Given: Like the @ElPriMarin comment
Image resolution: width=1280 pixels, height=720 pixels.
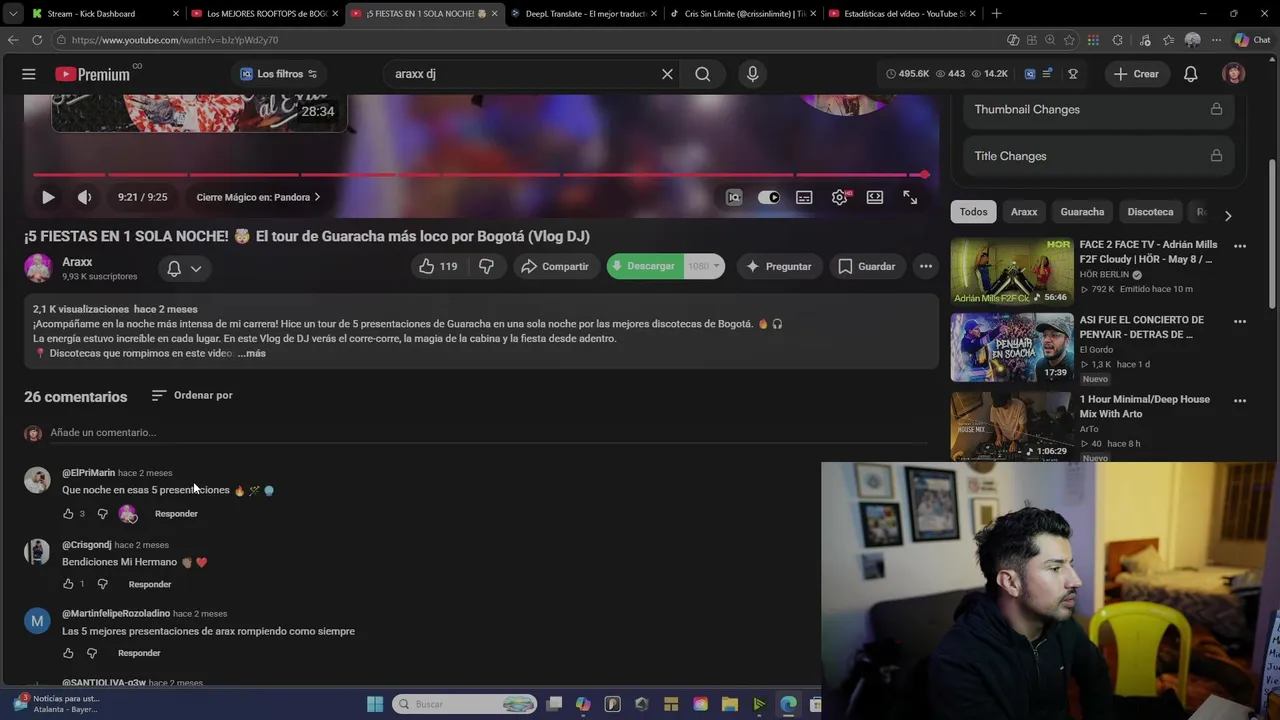Looking at the screenshot, I should click(68, 514).
